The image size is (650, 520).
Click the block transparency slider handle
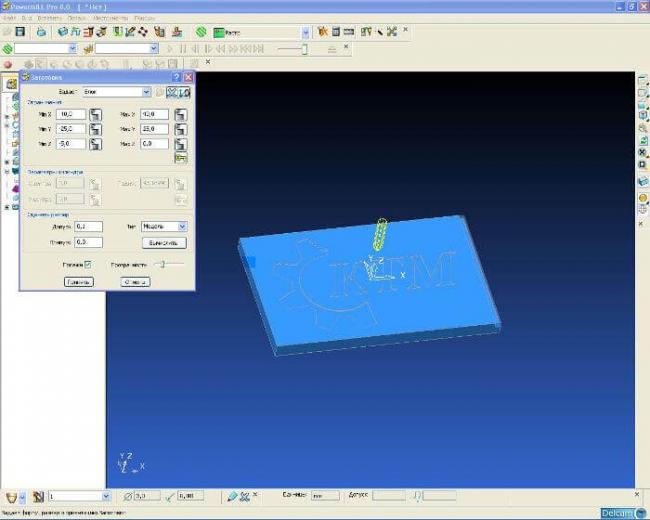coord(163,264)
